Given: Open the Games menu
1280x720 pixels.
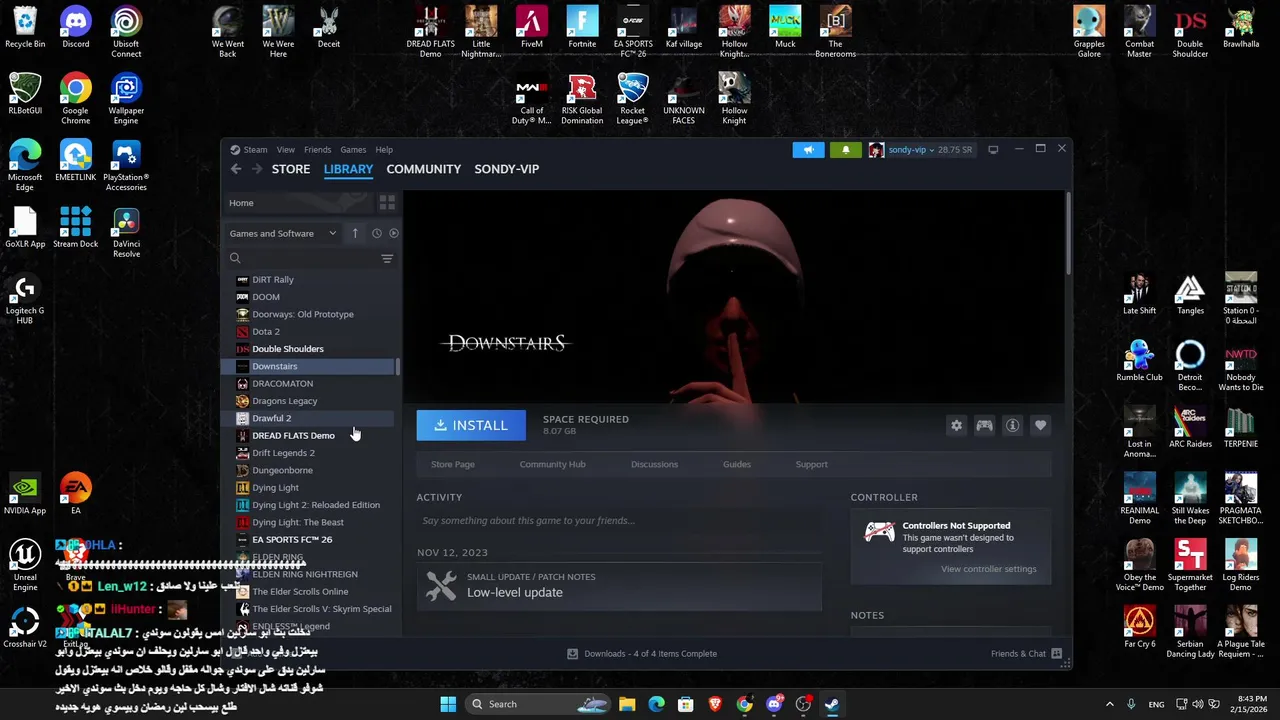Looking at the screenshot, I should coord(353,150).
